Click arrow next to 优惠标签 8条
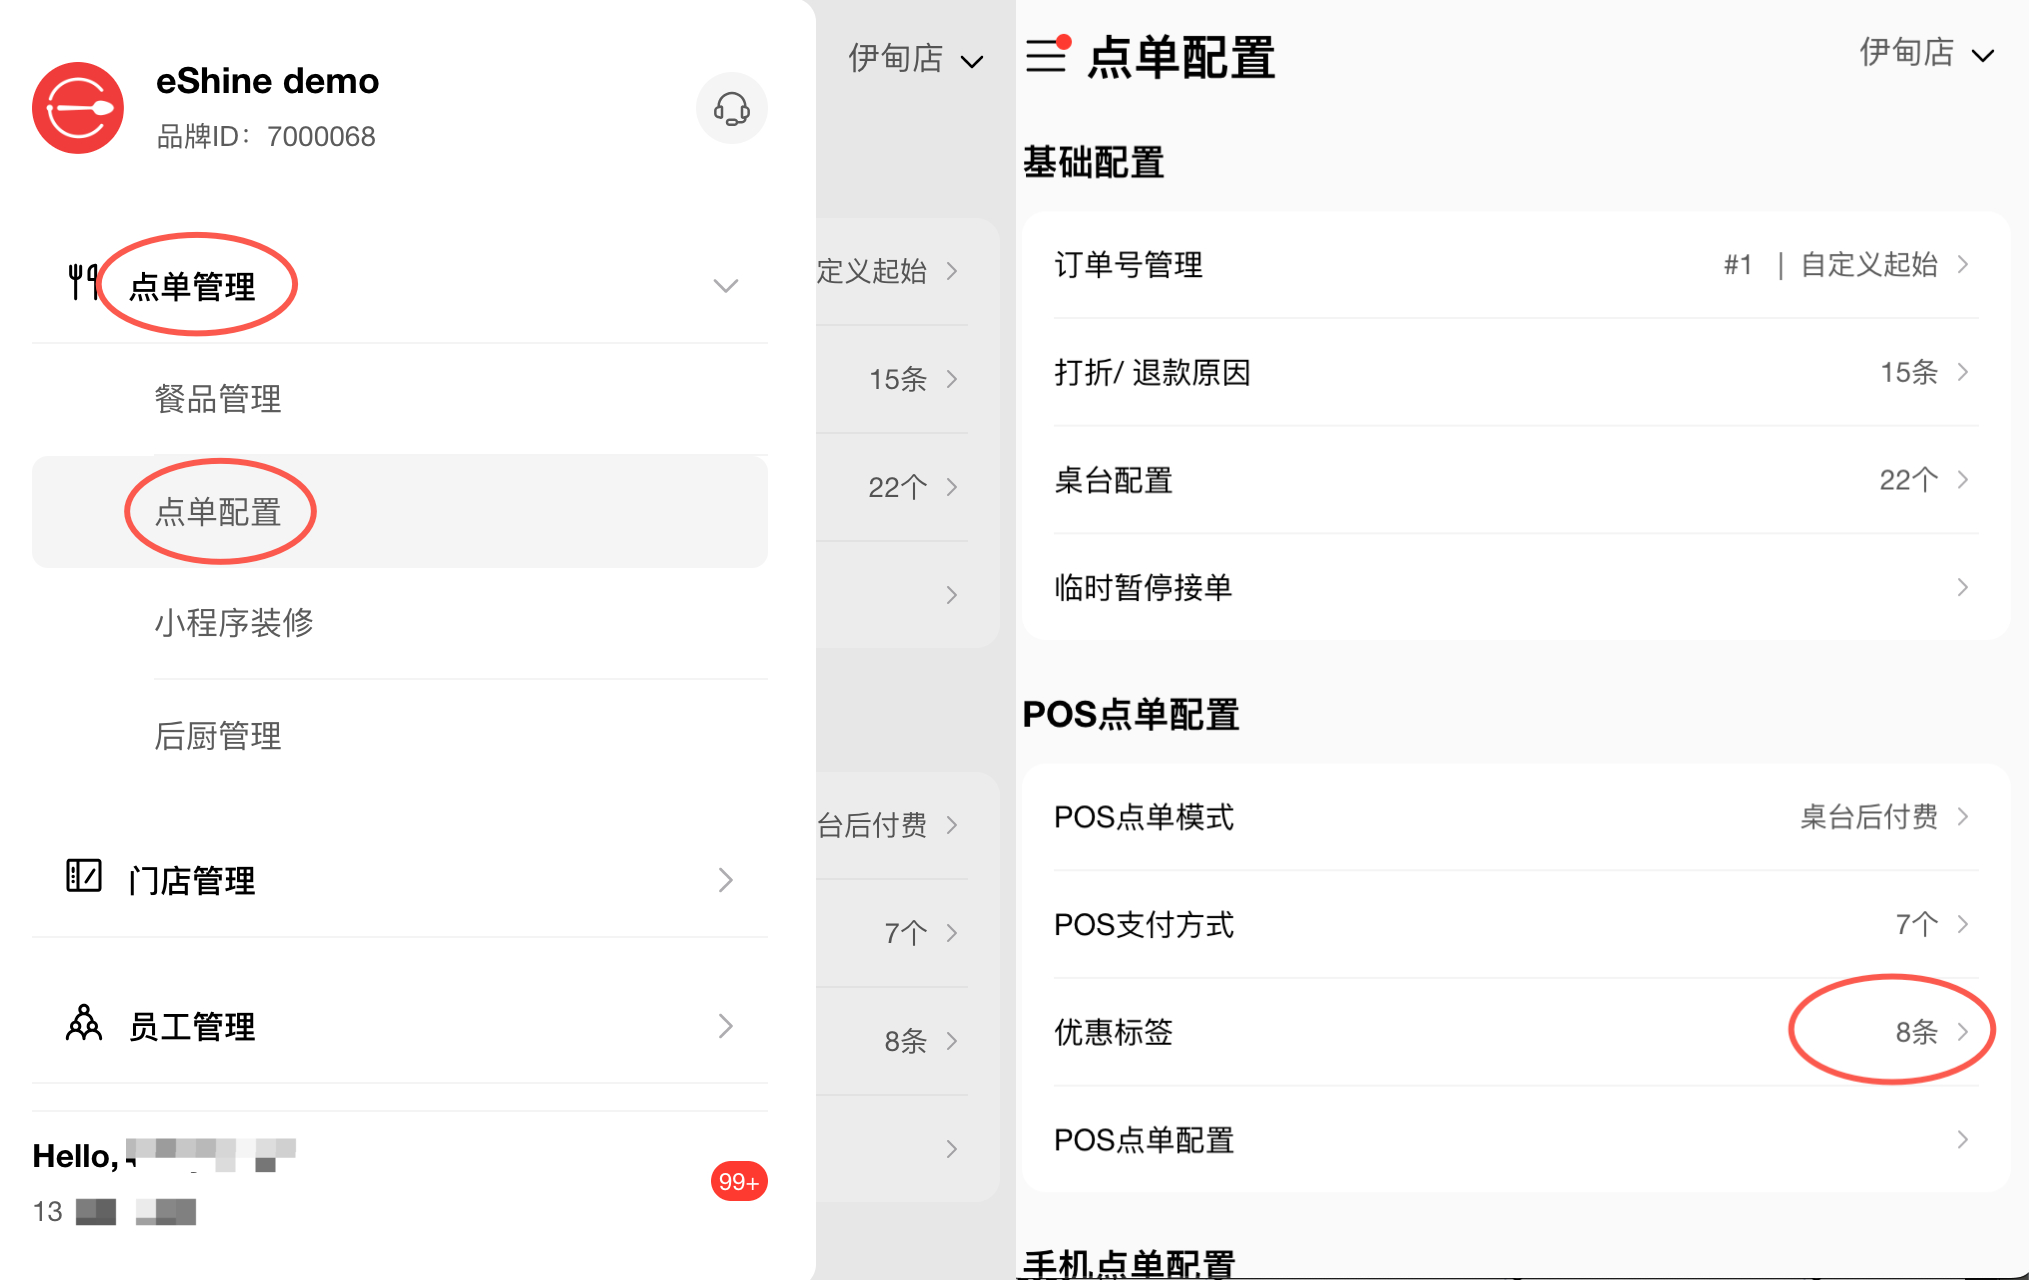This screenshot has width=2029, height=1280. (1962, 1031)
